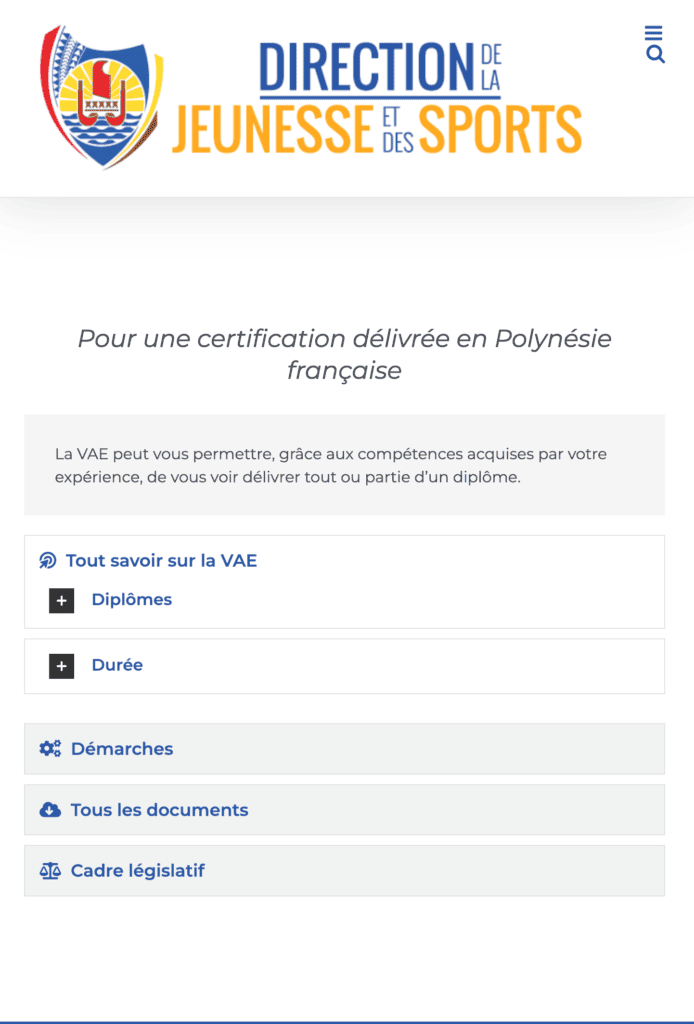Image resolution: width=694 pixels, height=1024 pixels.
Task: Click the Diplômes label
Action: [x=132, y=600]
